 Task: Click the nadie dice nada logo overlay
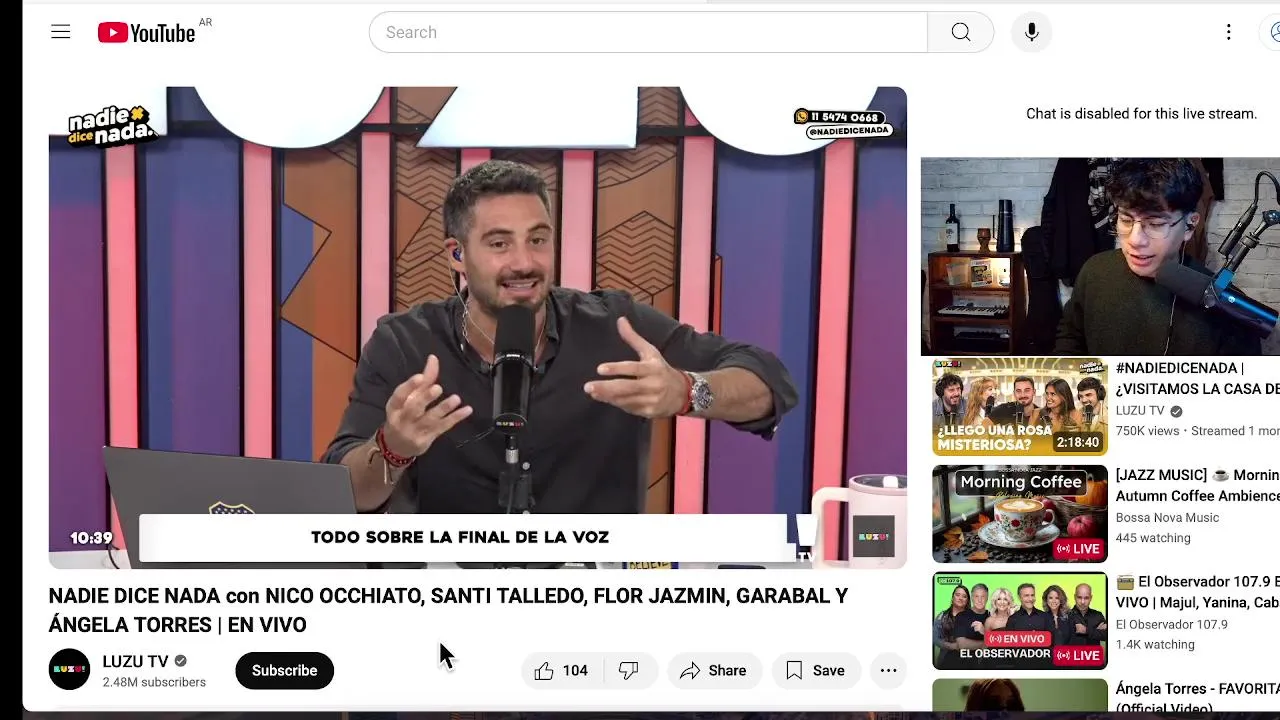(112, 126)
